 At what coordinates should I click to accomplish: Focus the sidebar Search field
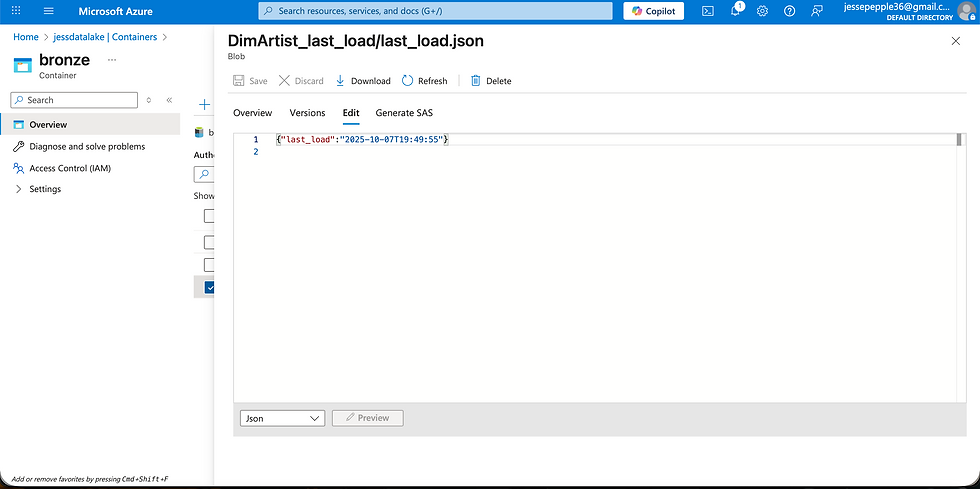(x=74, y=100)
